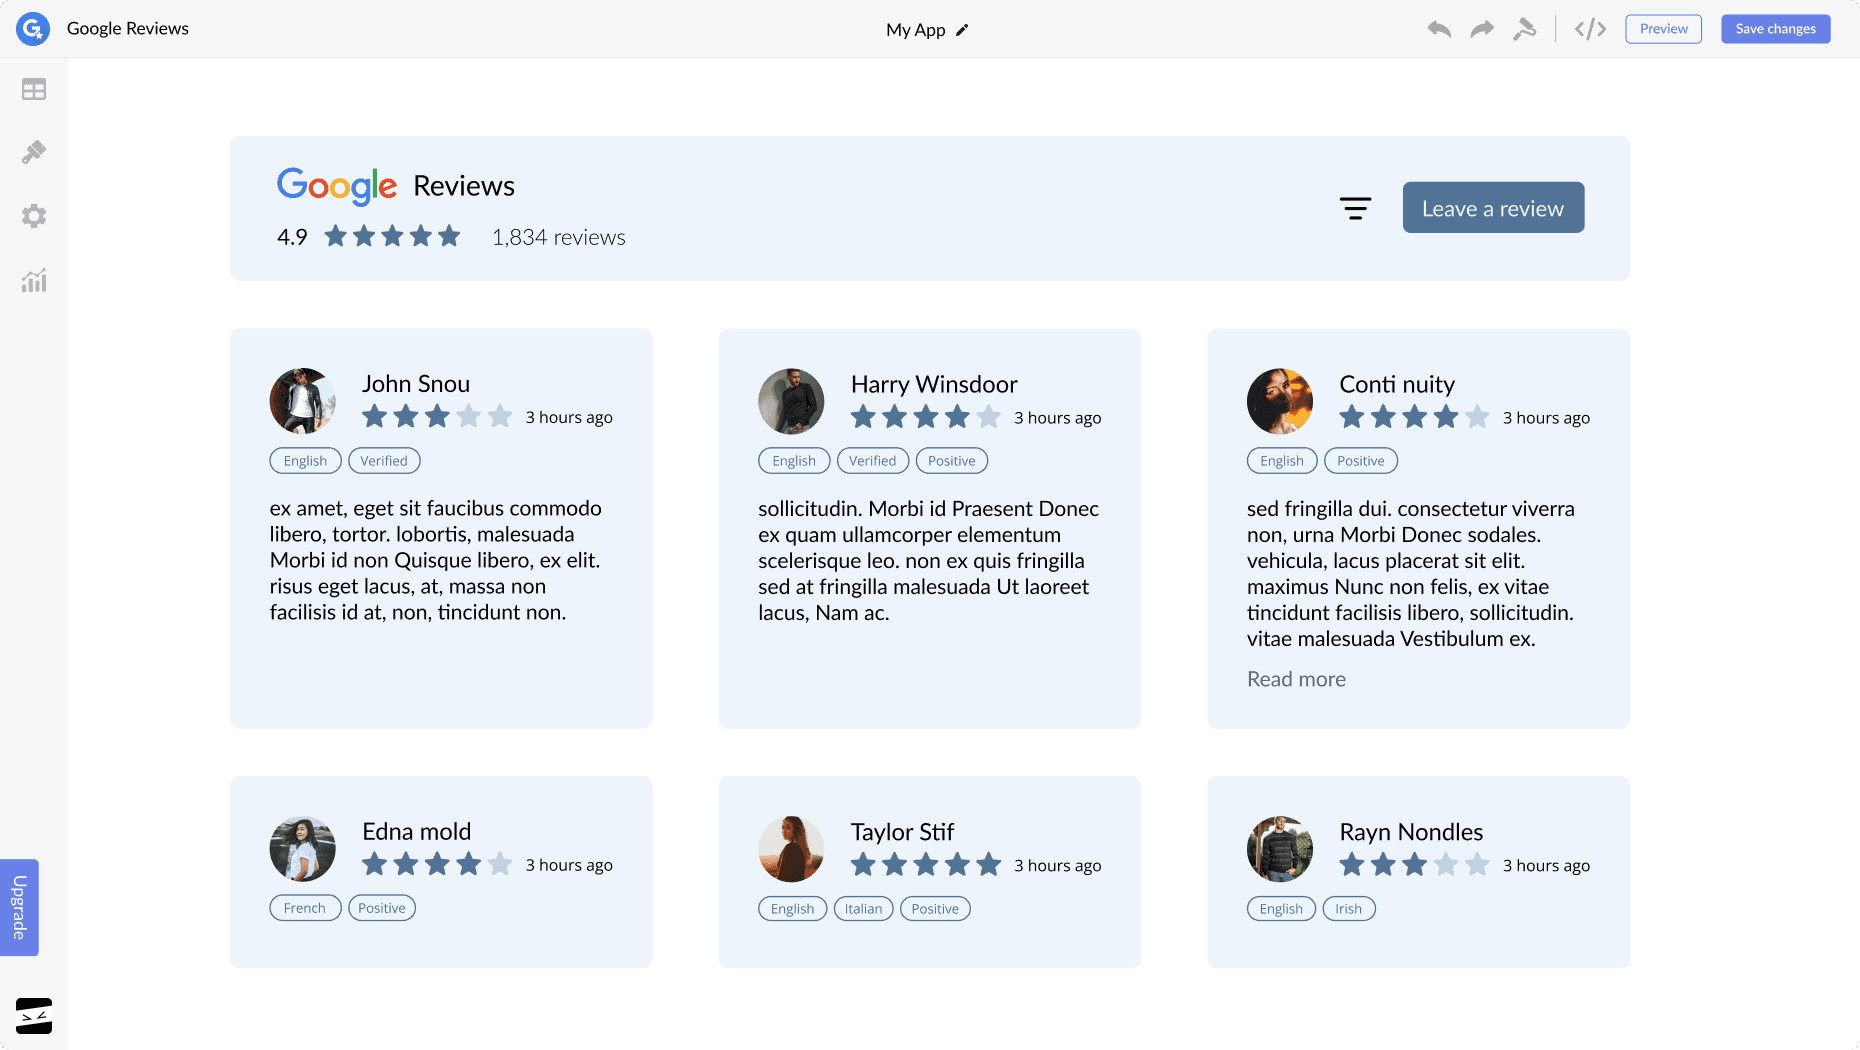Image resolution: width=1860 pixels, height=1050 pixels.
Task: Click the 4.9 overall rating value
Action: [292, 237]
